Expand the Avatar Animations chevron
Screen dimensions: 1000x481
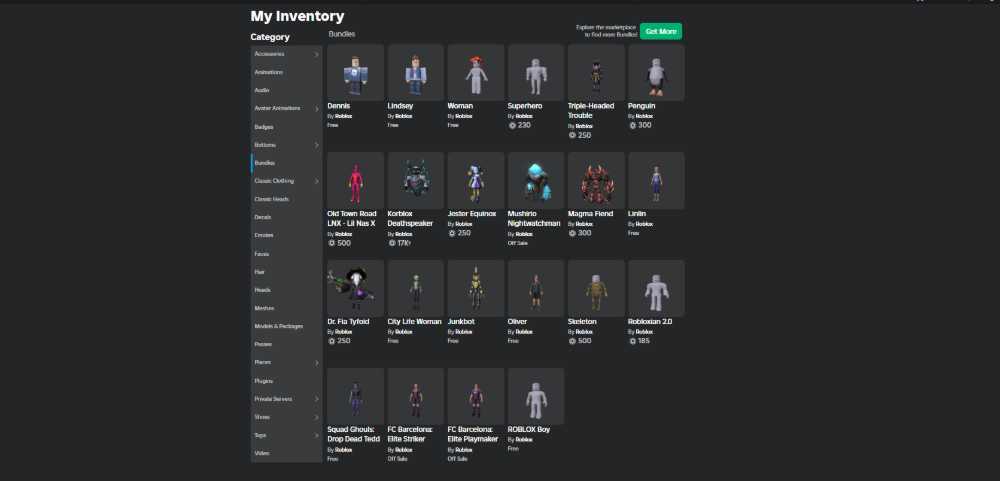pos(316,108)
